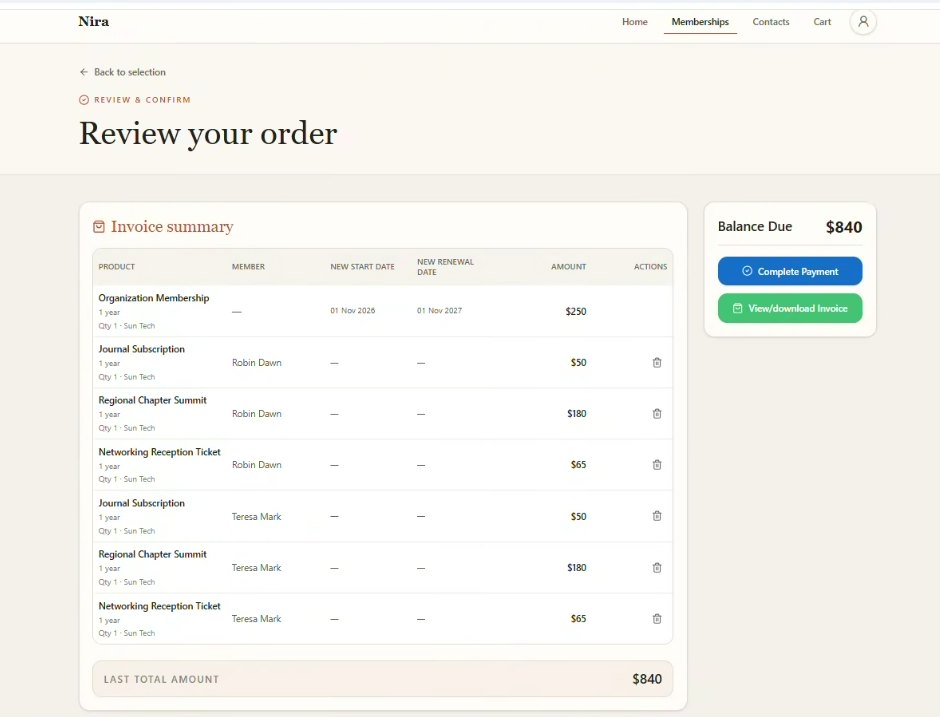Click Complete Payment button
Viewport: 940px width, 717px height.
[x=790, y=271]
